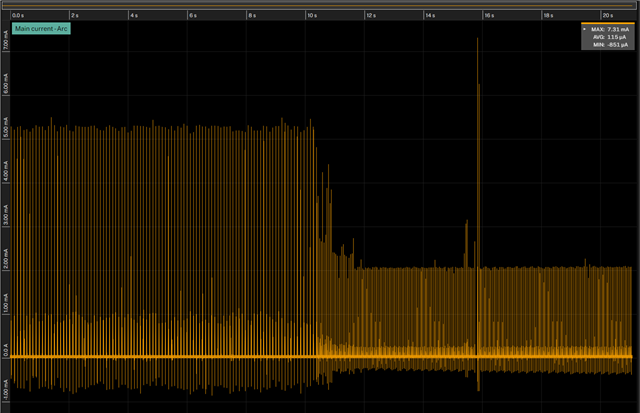Click the 20 s mark on time ruler
Screen dimensions: 640x413
(607, 16)
